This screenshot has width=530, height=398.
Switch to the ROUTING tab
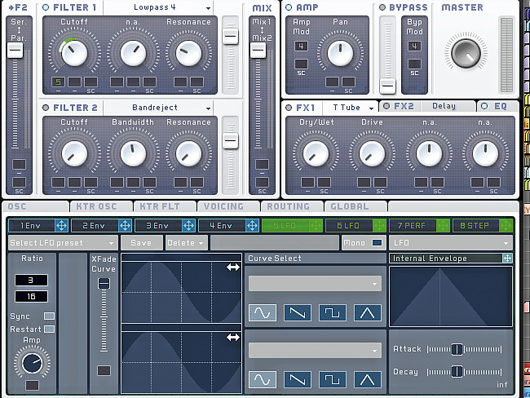pos(292,206)
